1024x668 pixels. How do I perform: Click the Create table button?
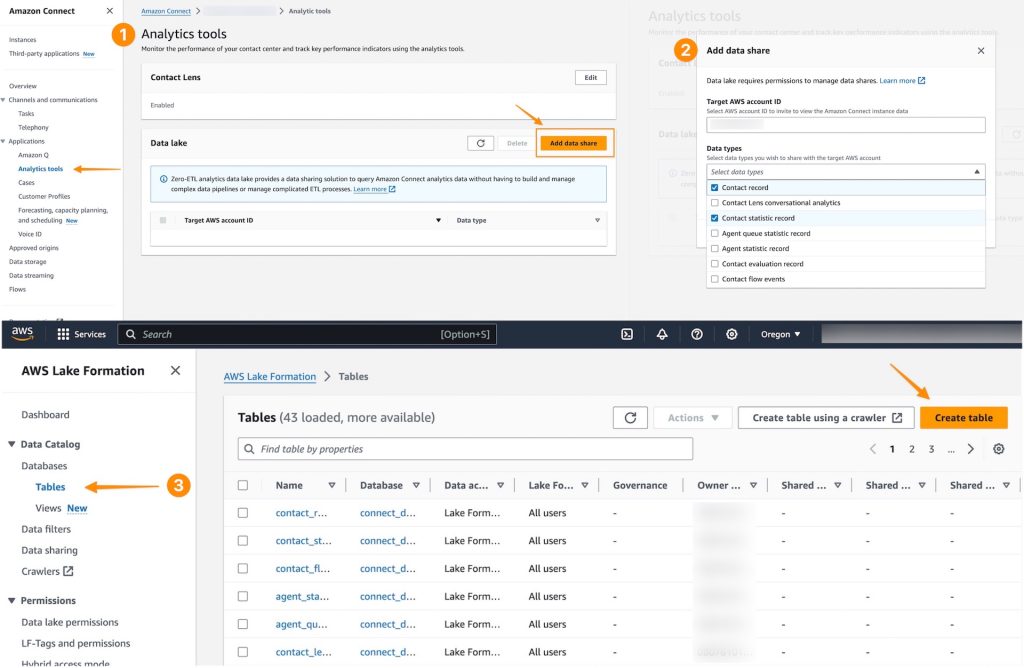[963, 417]
